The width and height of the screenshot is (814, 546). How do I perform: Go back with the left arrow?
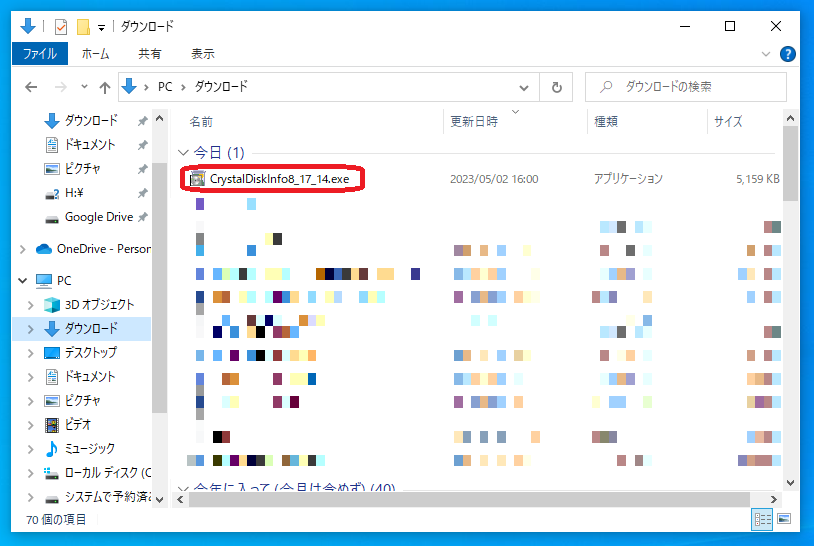pyautogui.click(x=31, y=87)
